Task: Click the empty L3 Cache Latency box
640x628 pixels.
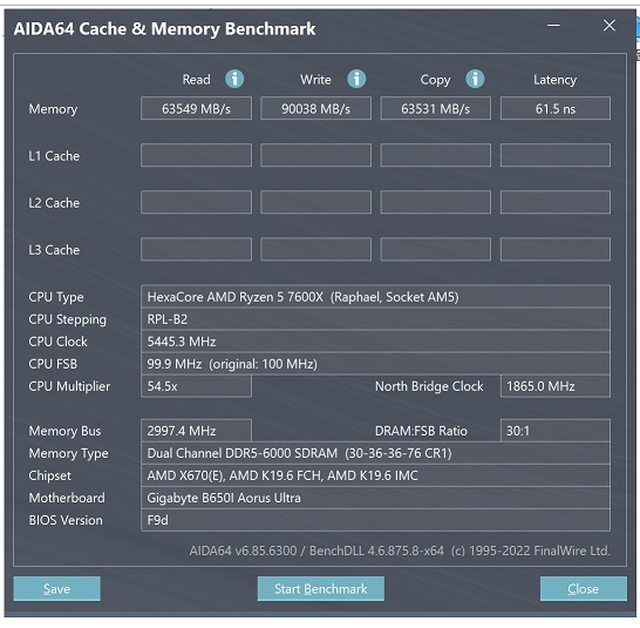Action: (555, 249)
